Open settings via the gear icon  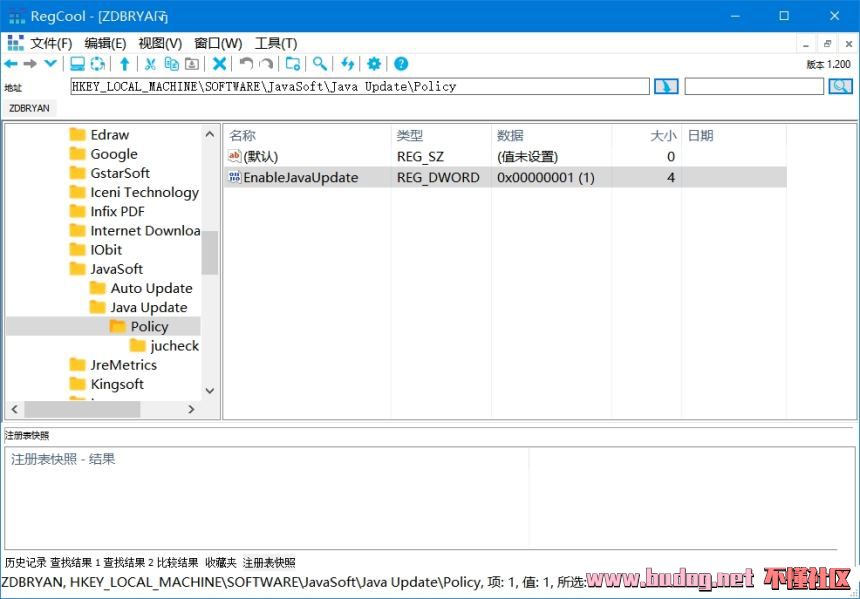click(x=374, y=64)
